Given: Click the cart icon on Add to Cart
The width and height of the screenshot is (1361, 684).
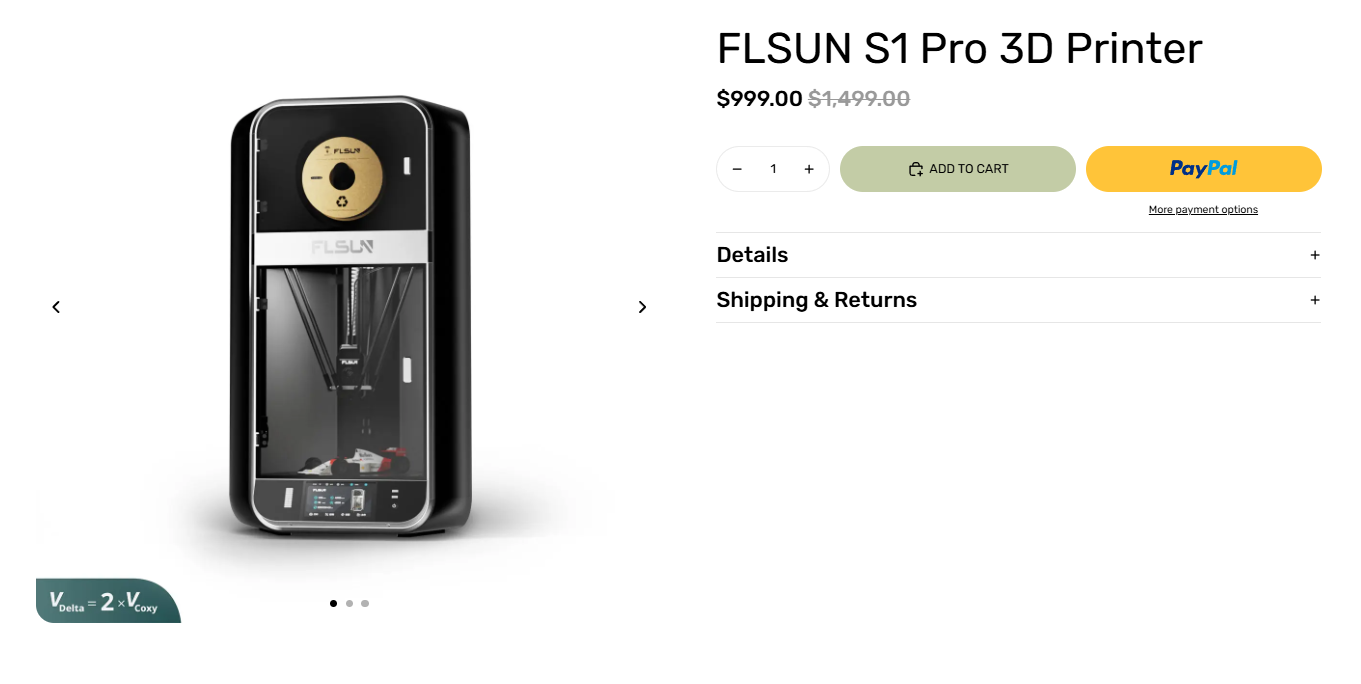Looking at the screenshot, I should pos(915,169).
